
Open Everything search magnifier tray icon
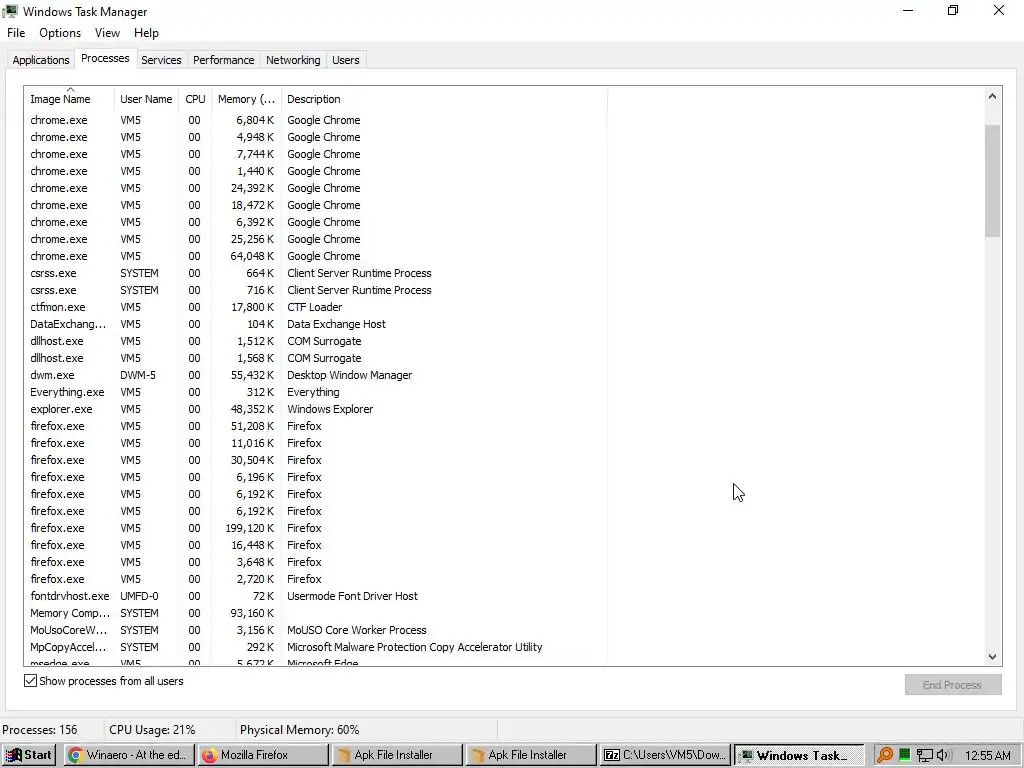click(884, 755)
